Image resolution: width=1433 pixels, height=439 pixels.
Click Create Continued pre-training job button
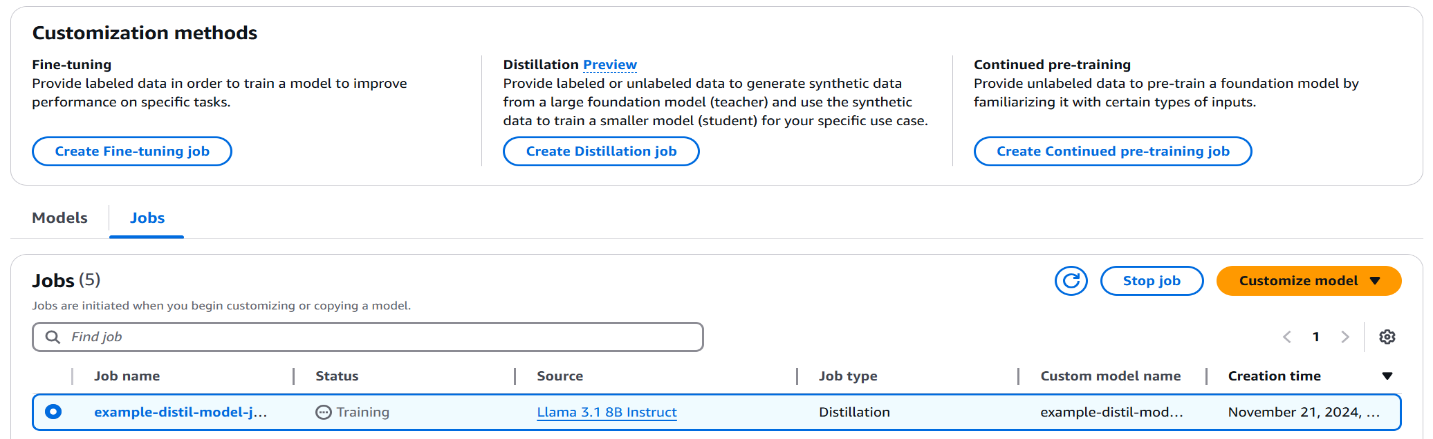click(x=1113, y=151)
